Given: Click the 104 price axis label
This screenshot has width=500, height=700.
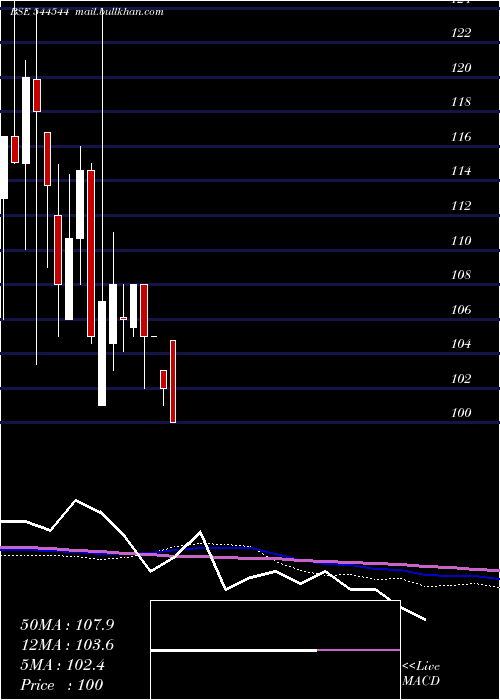Looking at the screenshot, I should pos(461,344).
